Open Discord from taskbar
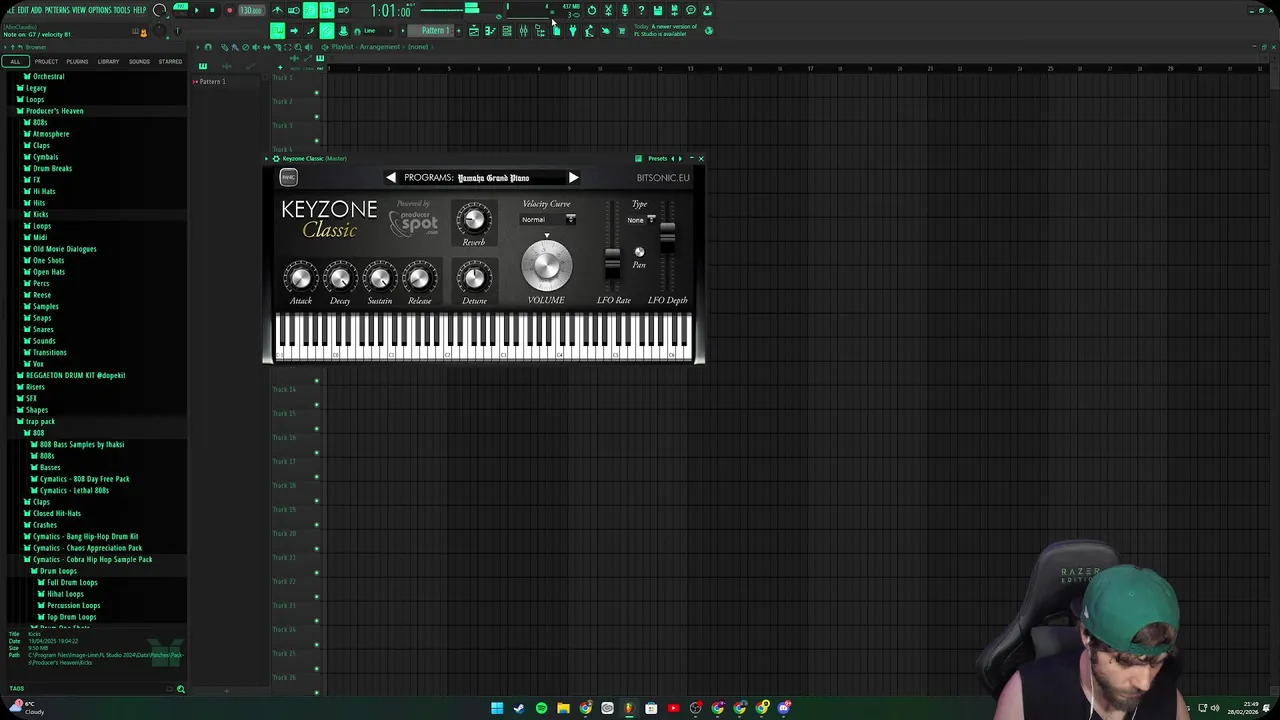This screenshot has height=720, width=1280. coord(784,708)
